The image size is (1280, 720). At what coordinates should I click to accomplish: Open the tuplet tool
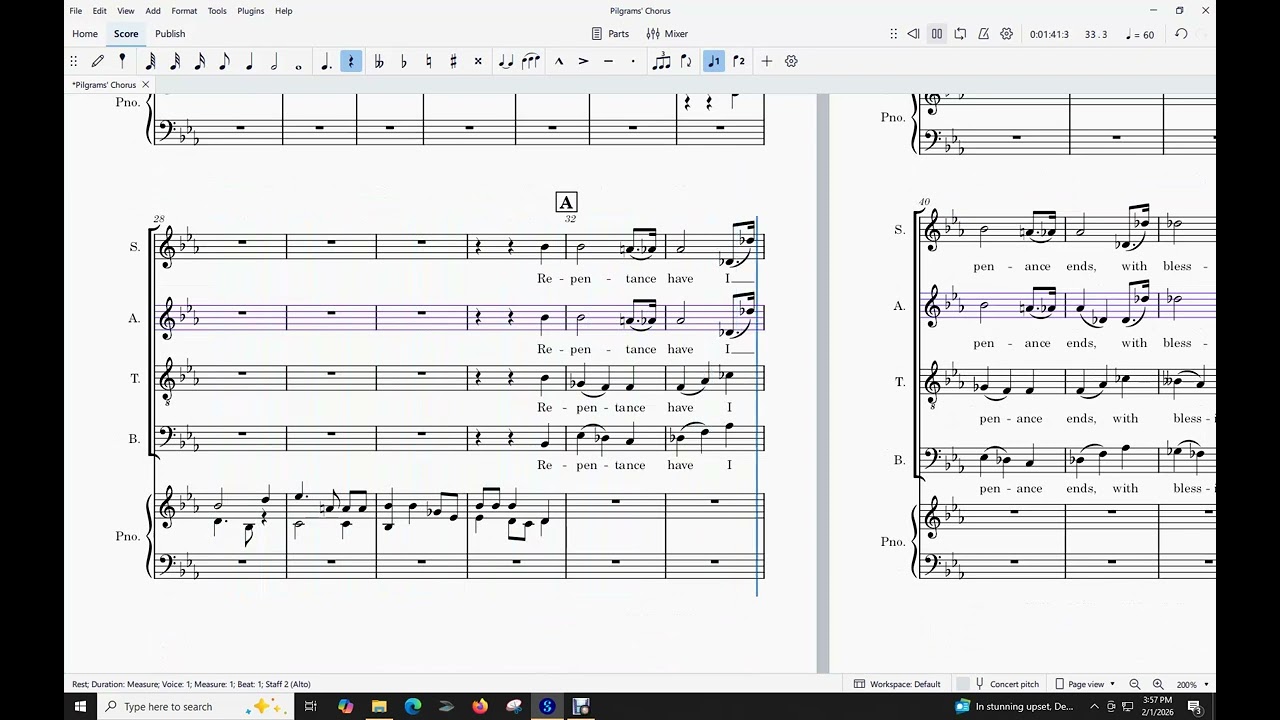click(661, 61)
